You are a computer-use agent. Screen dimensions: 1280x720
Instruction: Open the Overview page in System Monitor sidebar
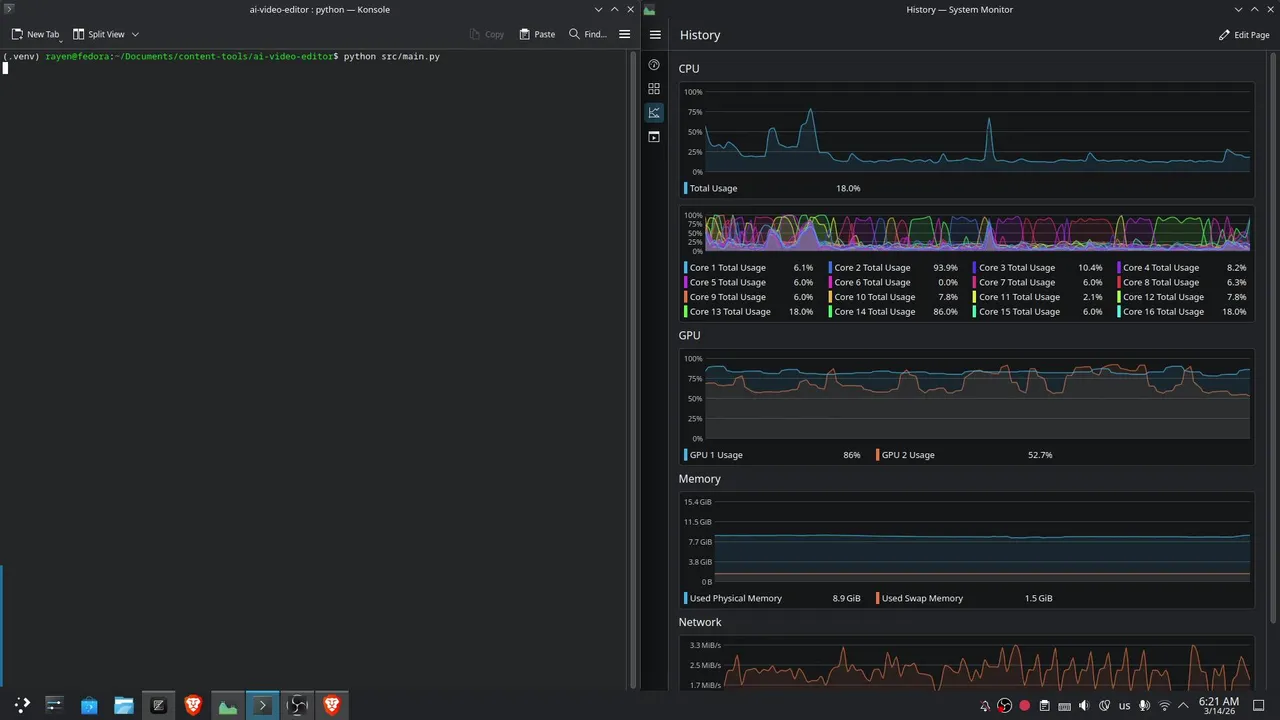pos(654,65)
